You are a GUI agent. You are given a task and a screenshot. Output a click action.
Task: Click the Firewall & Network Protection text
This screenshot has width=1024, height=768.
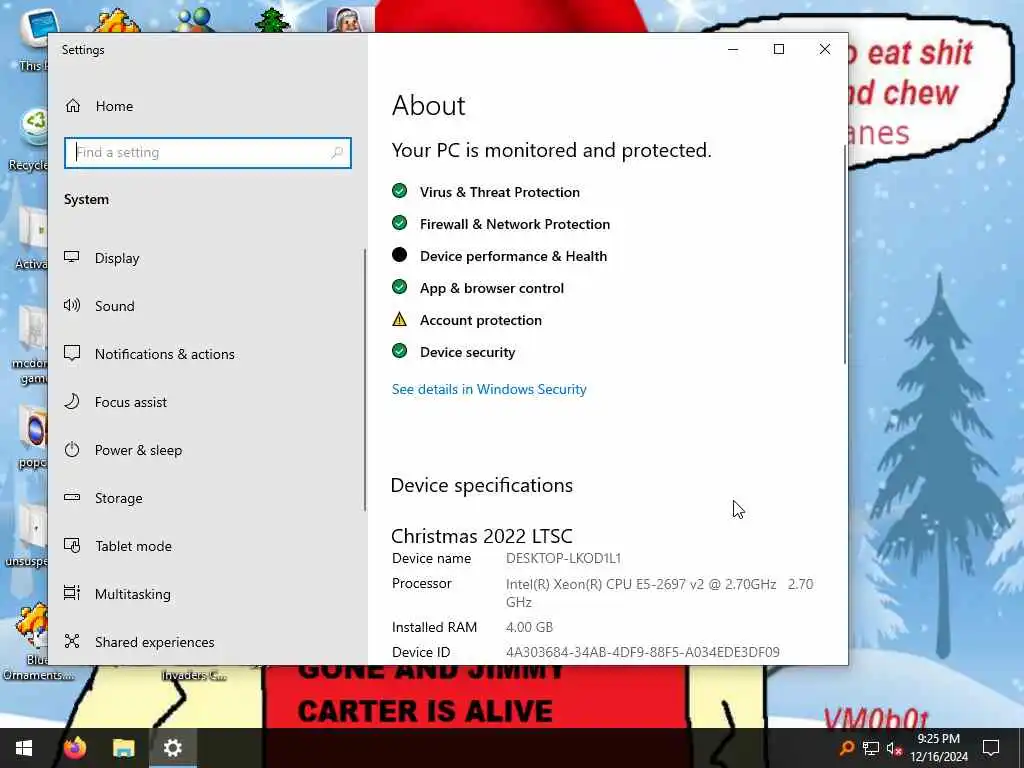pos(515,224)
